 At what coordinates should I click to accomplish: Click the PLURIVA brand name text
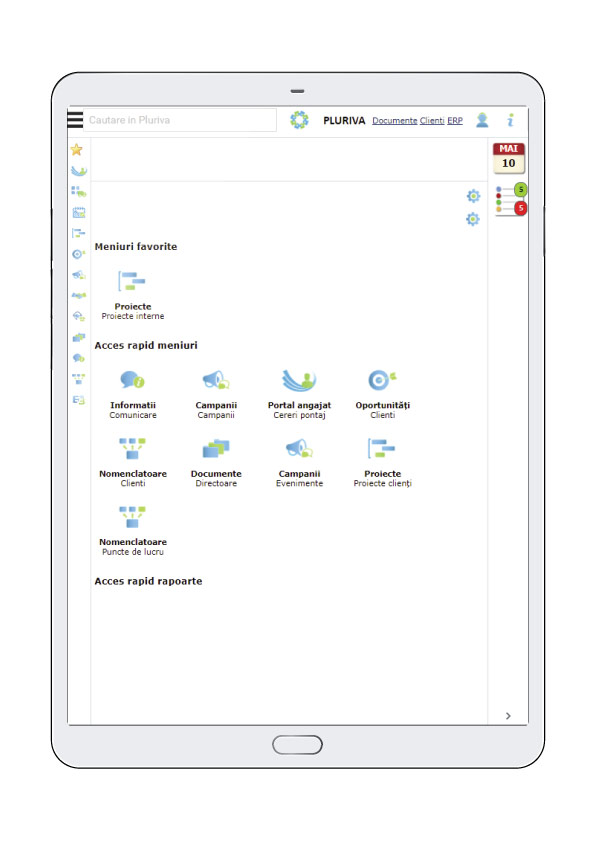[x=344, y=121]
